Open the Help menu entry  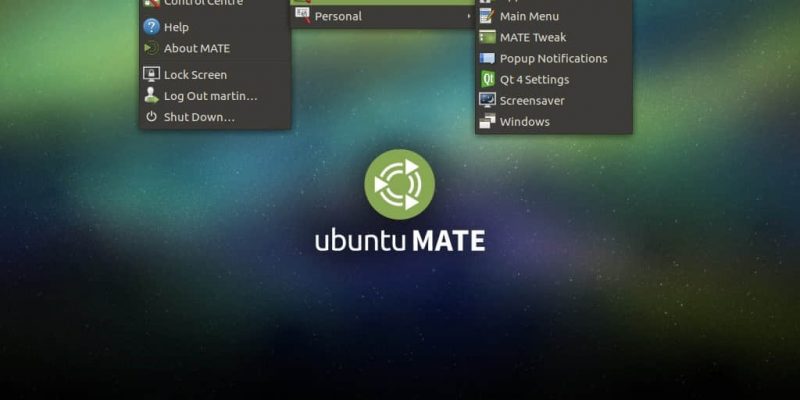coord(215,27)
